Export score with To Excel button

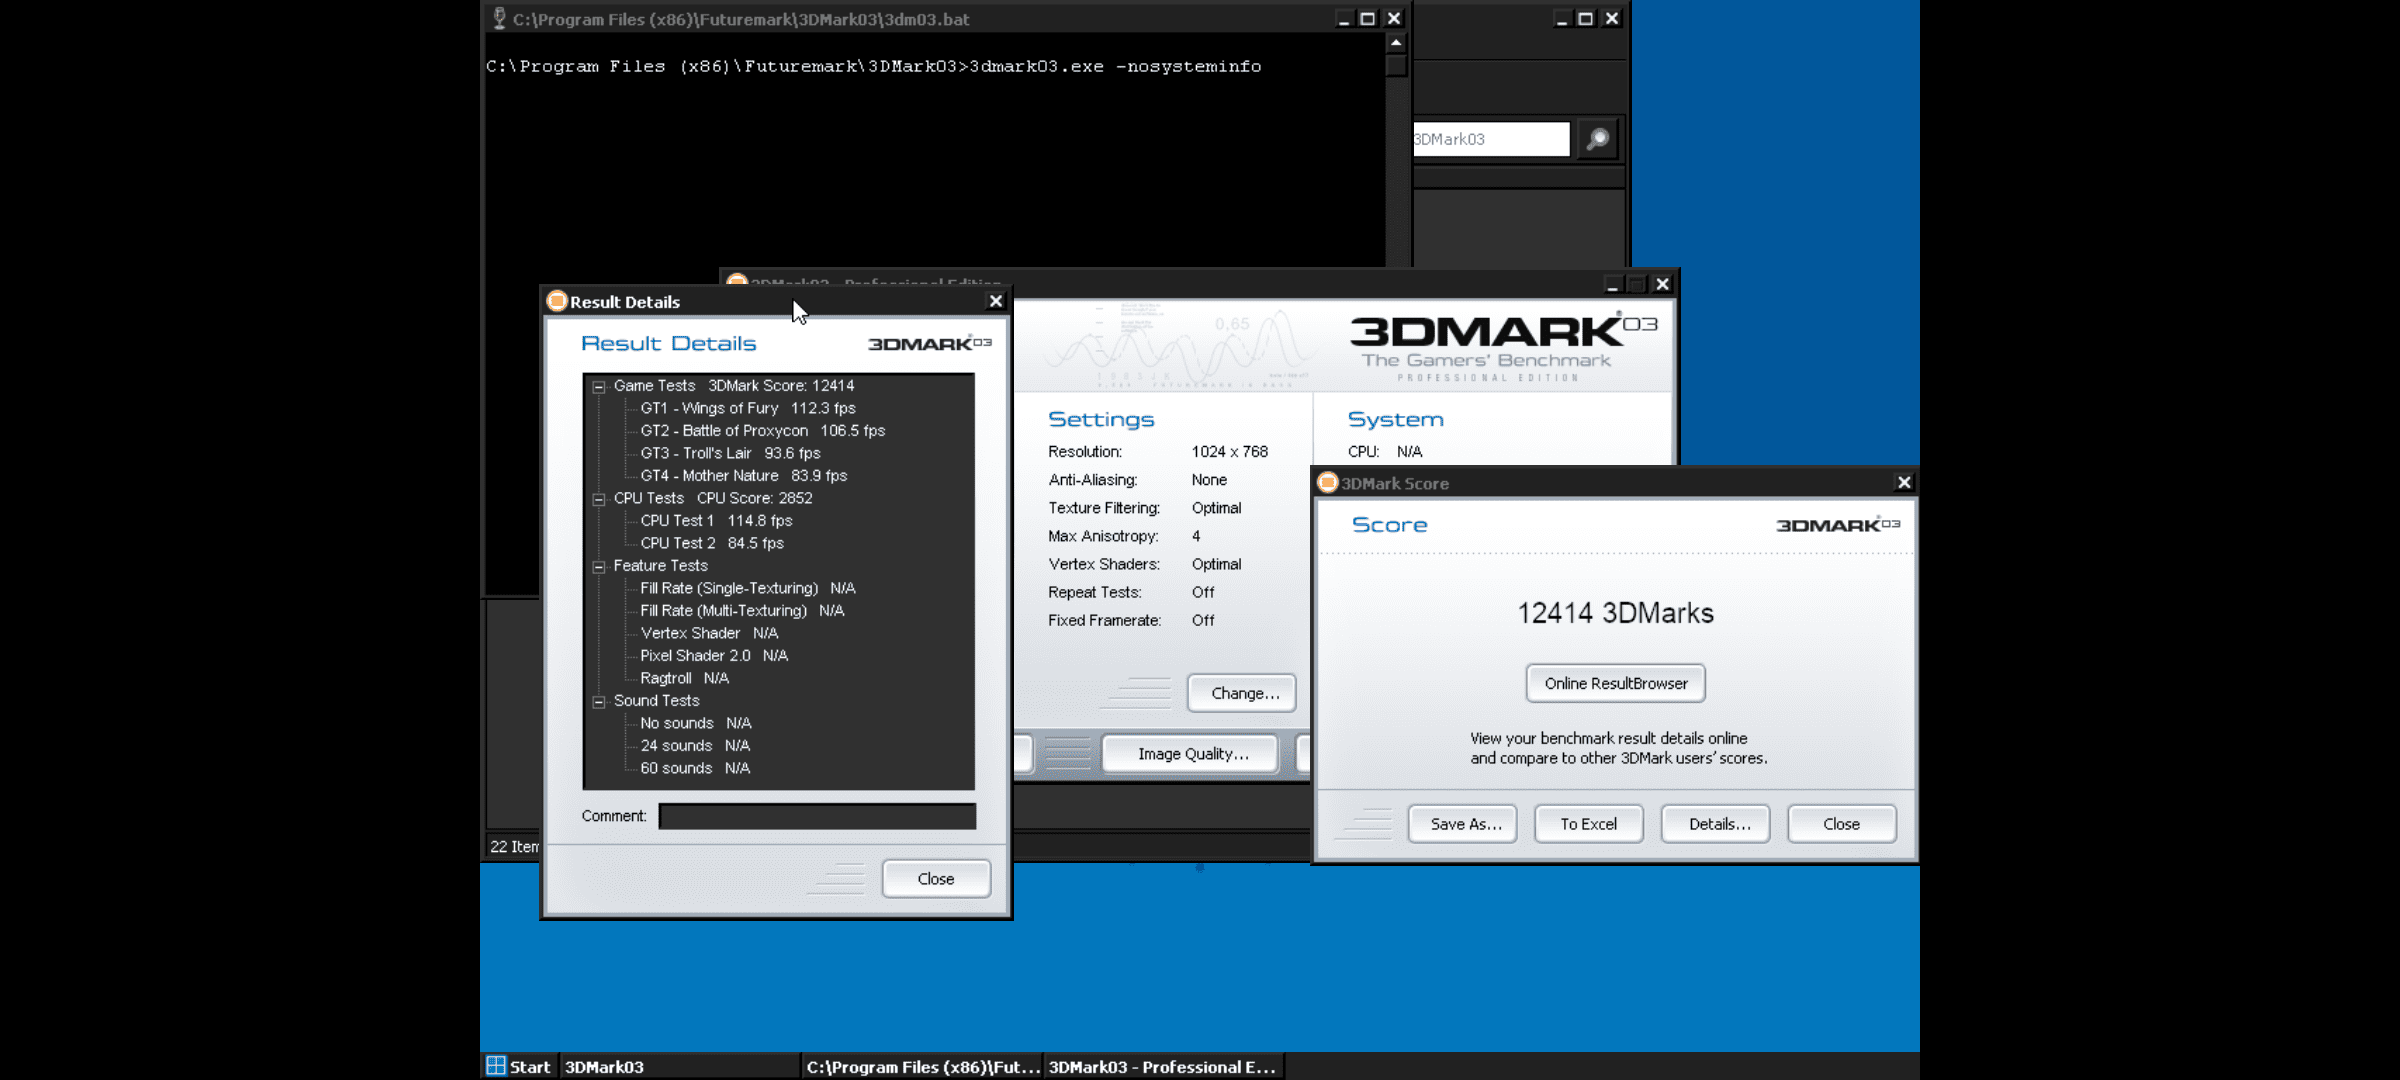[x=1589, y=824]
